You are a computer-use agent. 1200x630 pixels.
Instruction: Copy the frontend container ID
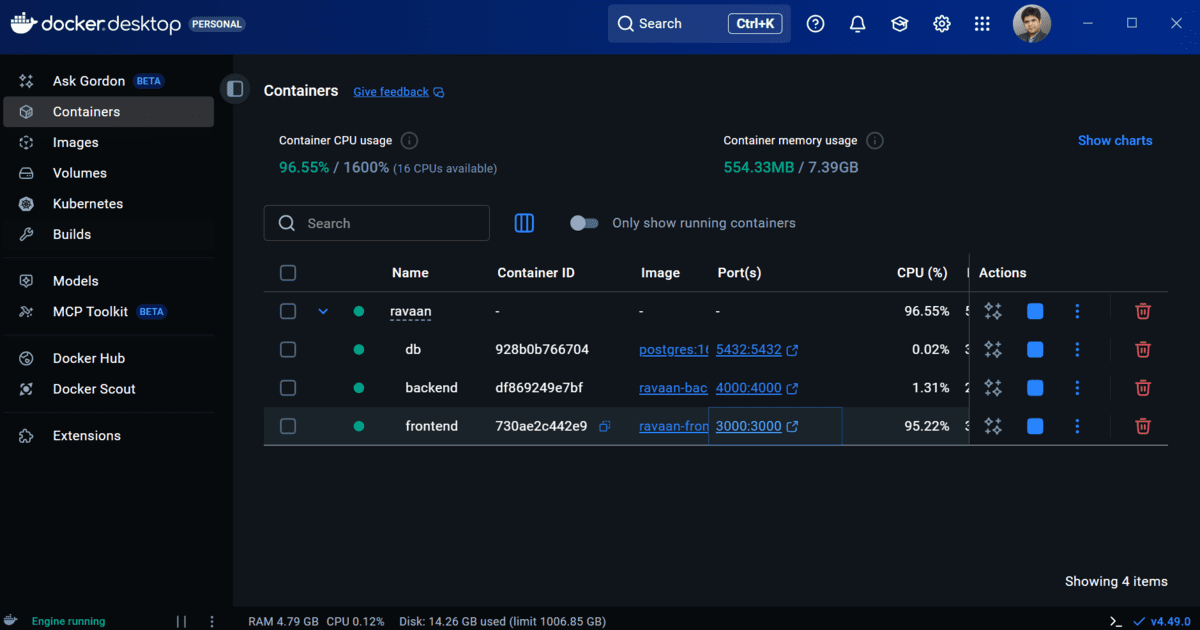pos(604,426)
